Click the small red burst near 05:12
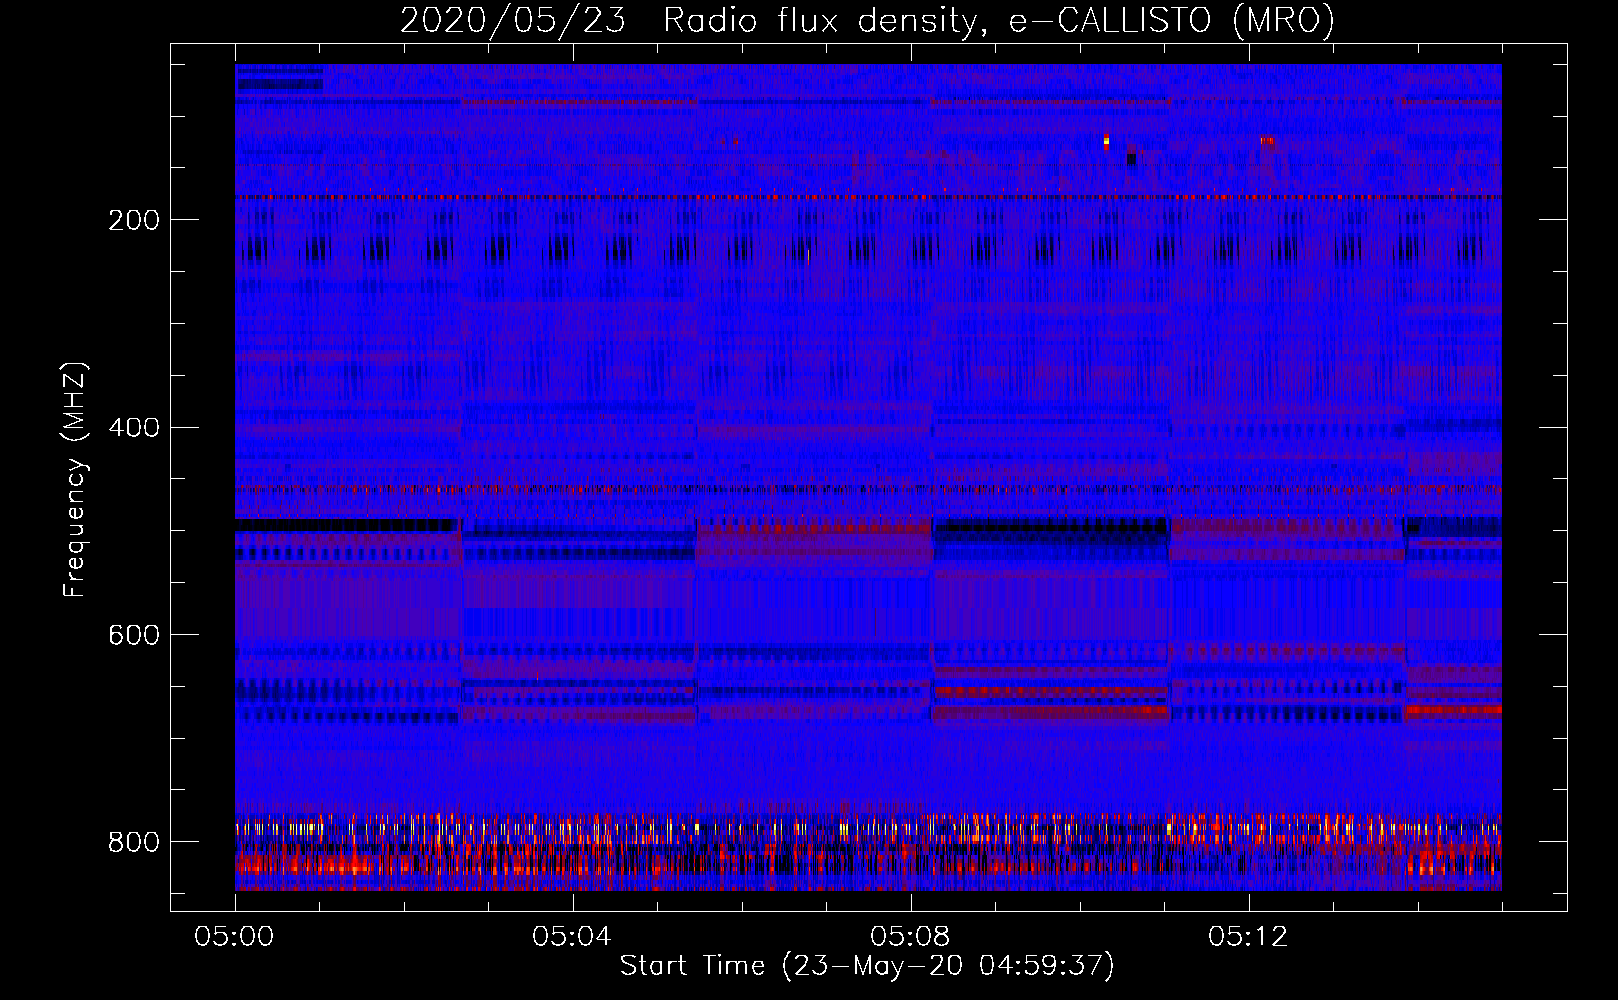This screenshot has width=1618, height=1000. click(1268, 141)
